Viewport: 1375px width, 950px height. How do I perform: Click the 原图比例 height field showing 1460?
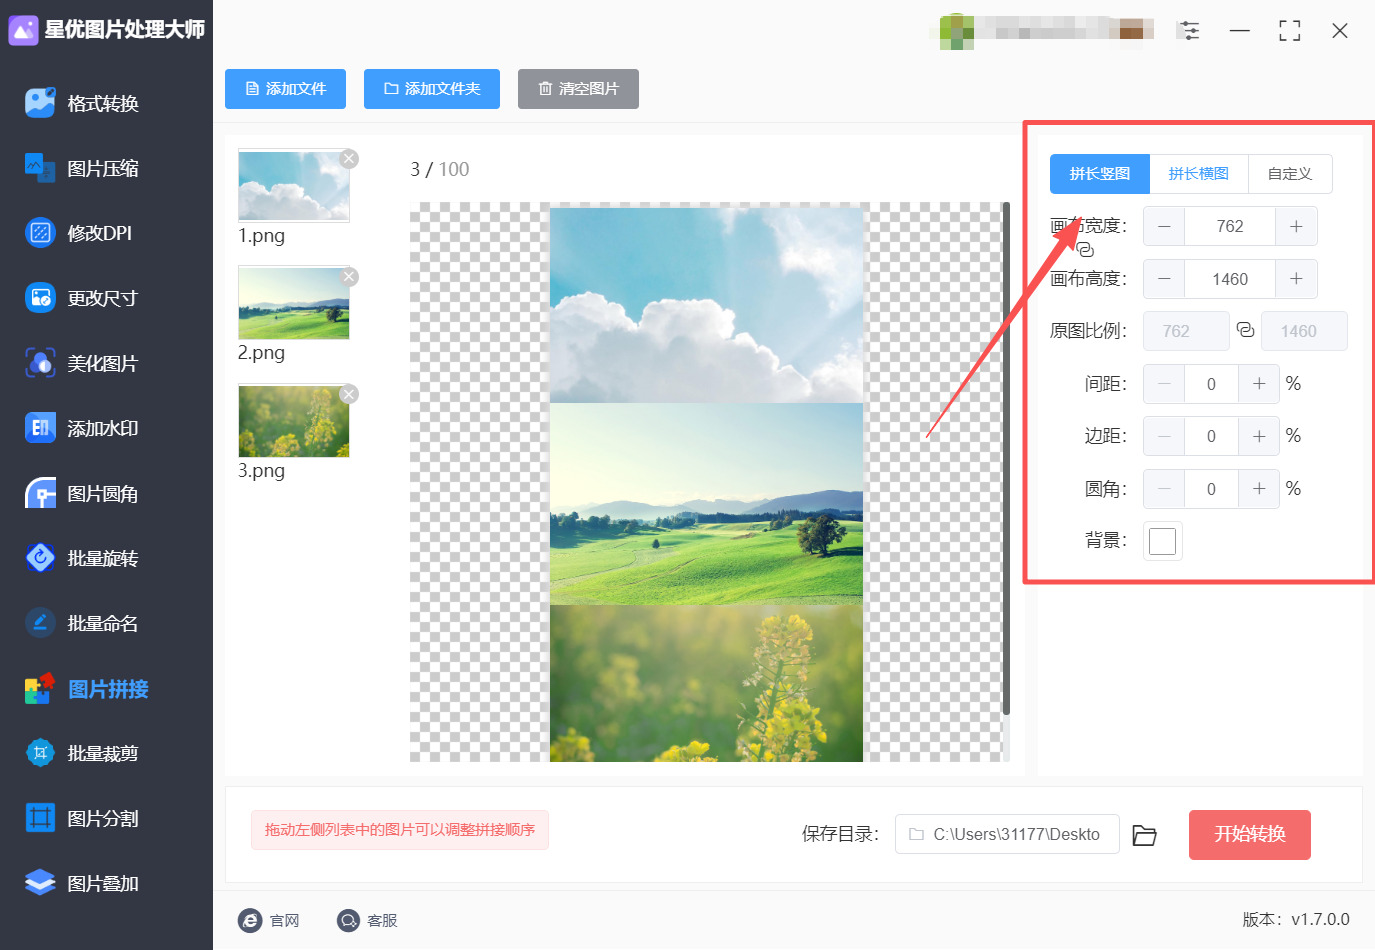pyautogui.click(x=1304, y=331)
